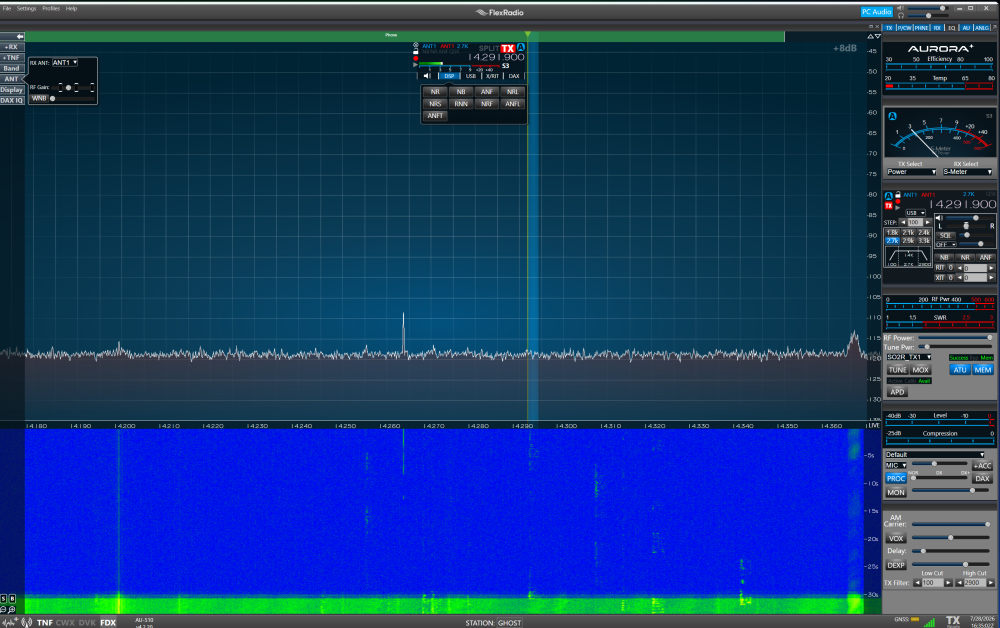Viewport: 1000px width, 628px height.
Task: Click the waveform sparkle icon in status bar
Action: 10,622
